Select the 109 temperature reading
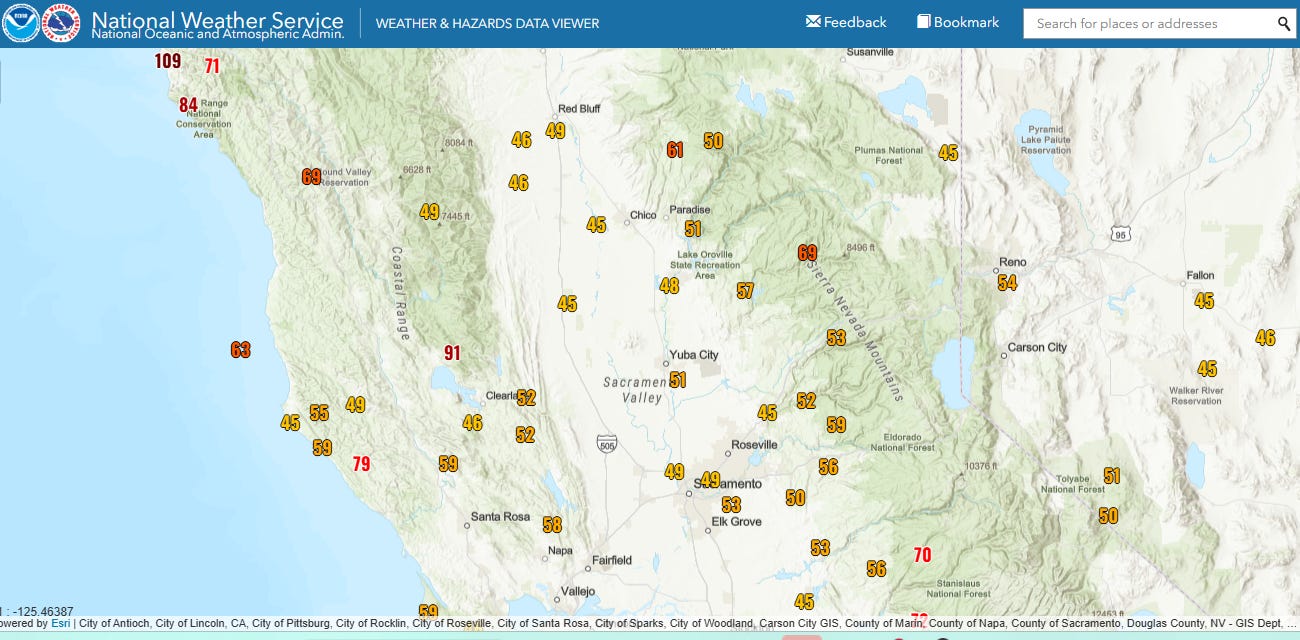1300x640 pixels. (167, 61)
